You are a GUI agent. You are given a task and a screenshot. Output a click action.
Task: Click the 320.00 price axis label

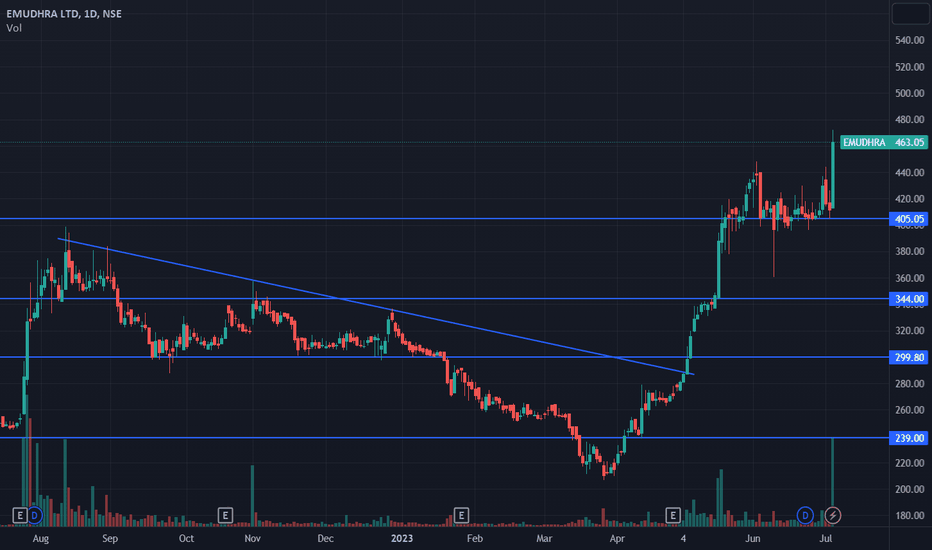coord(909,331)
